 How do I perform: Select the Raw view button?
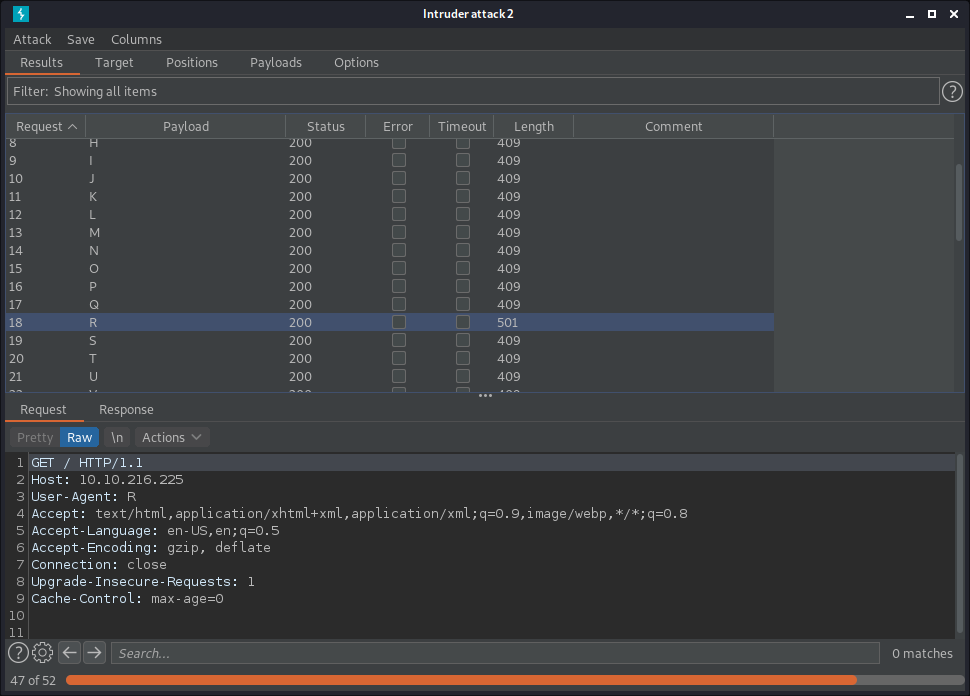(x=80, y=437)
